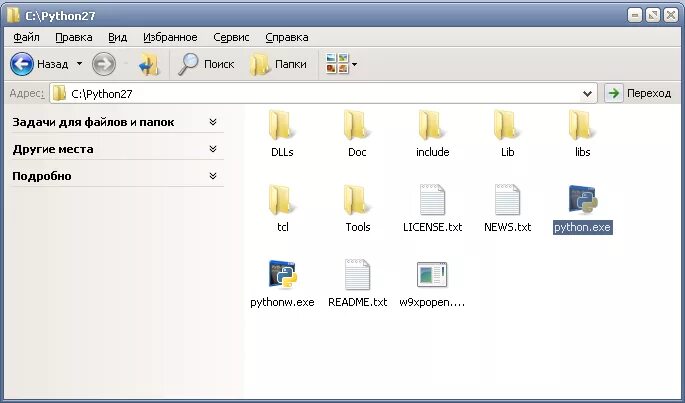Toggle the Папки folders pane button

click(x=278, y=64)
